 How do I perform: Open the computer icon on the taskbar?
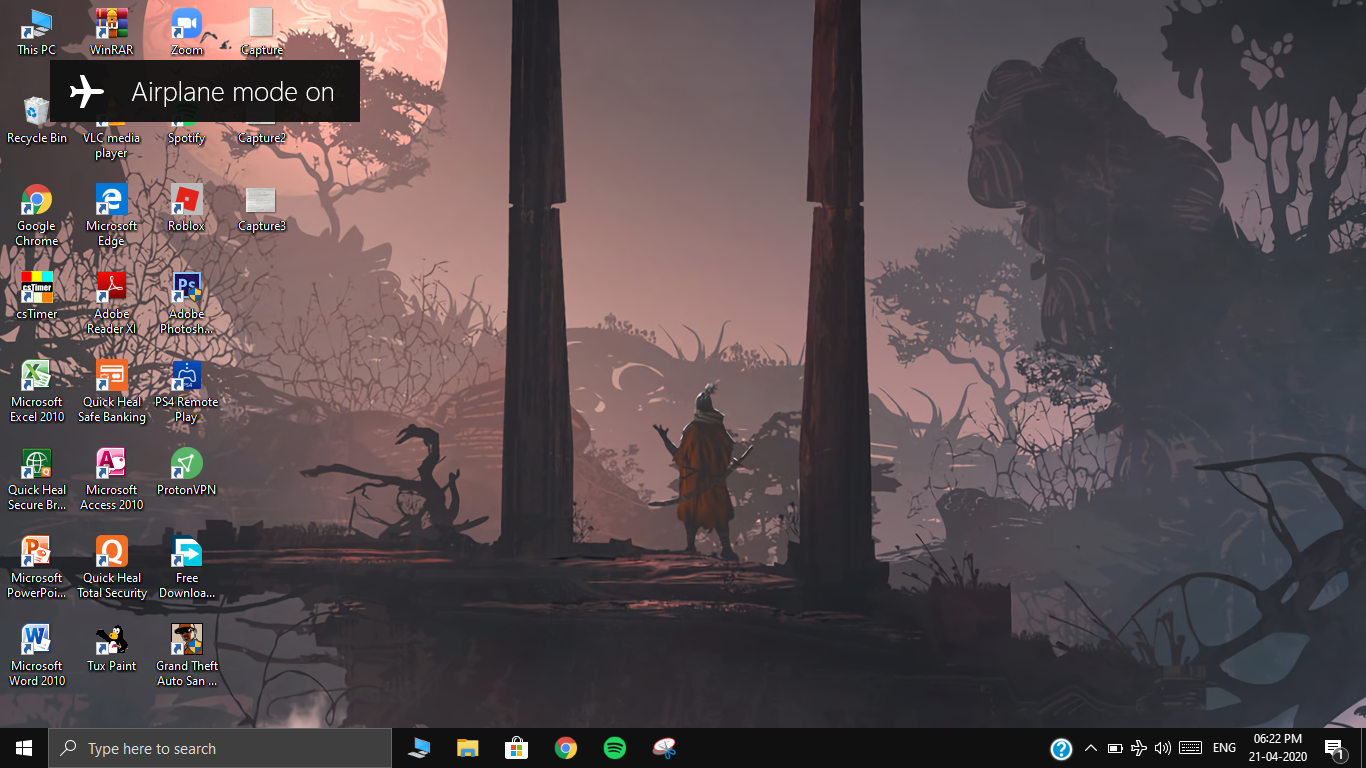pos(419,748)
